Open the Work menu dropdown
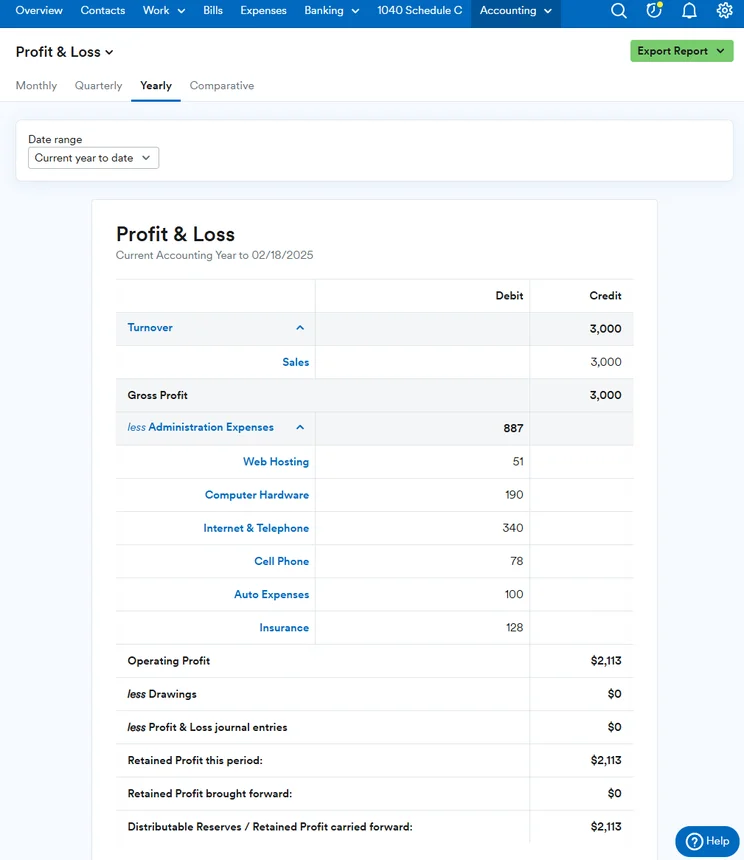744x860 pixels. pos(164,10)
